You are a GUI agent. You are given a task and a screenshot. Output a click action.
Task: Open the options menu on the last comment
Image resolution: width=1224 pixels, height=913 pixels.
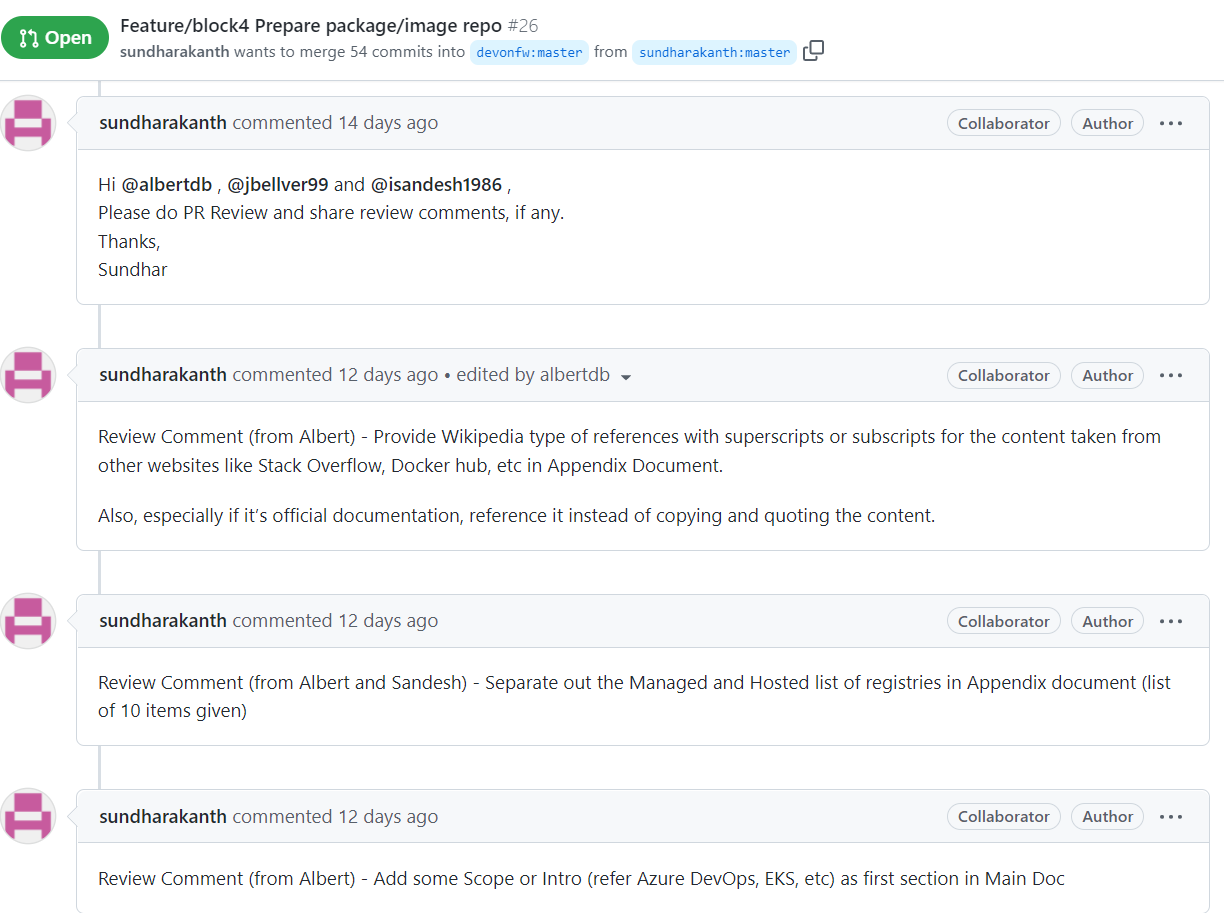tap(1170, 816)
